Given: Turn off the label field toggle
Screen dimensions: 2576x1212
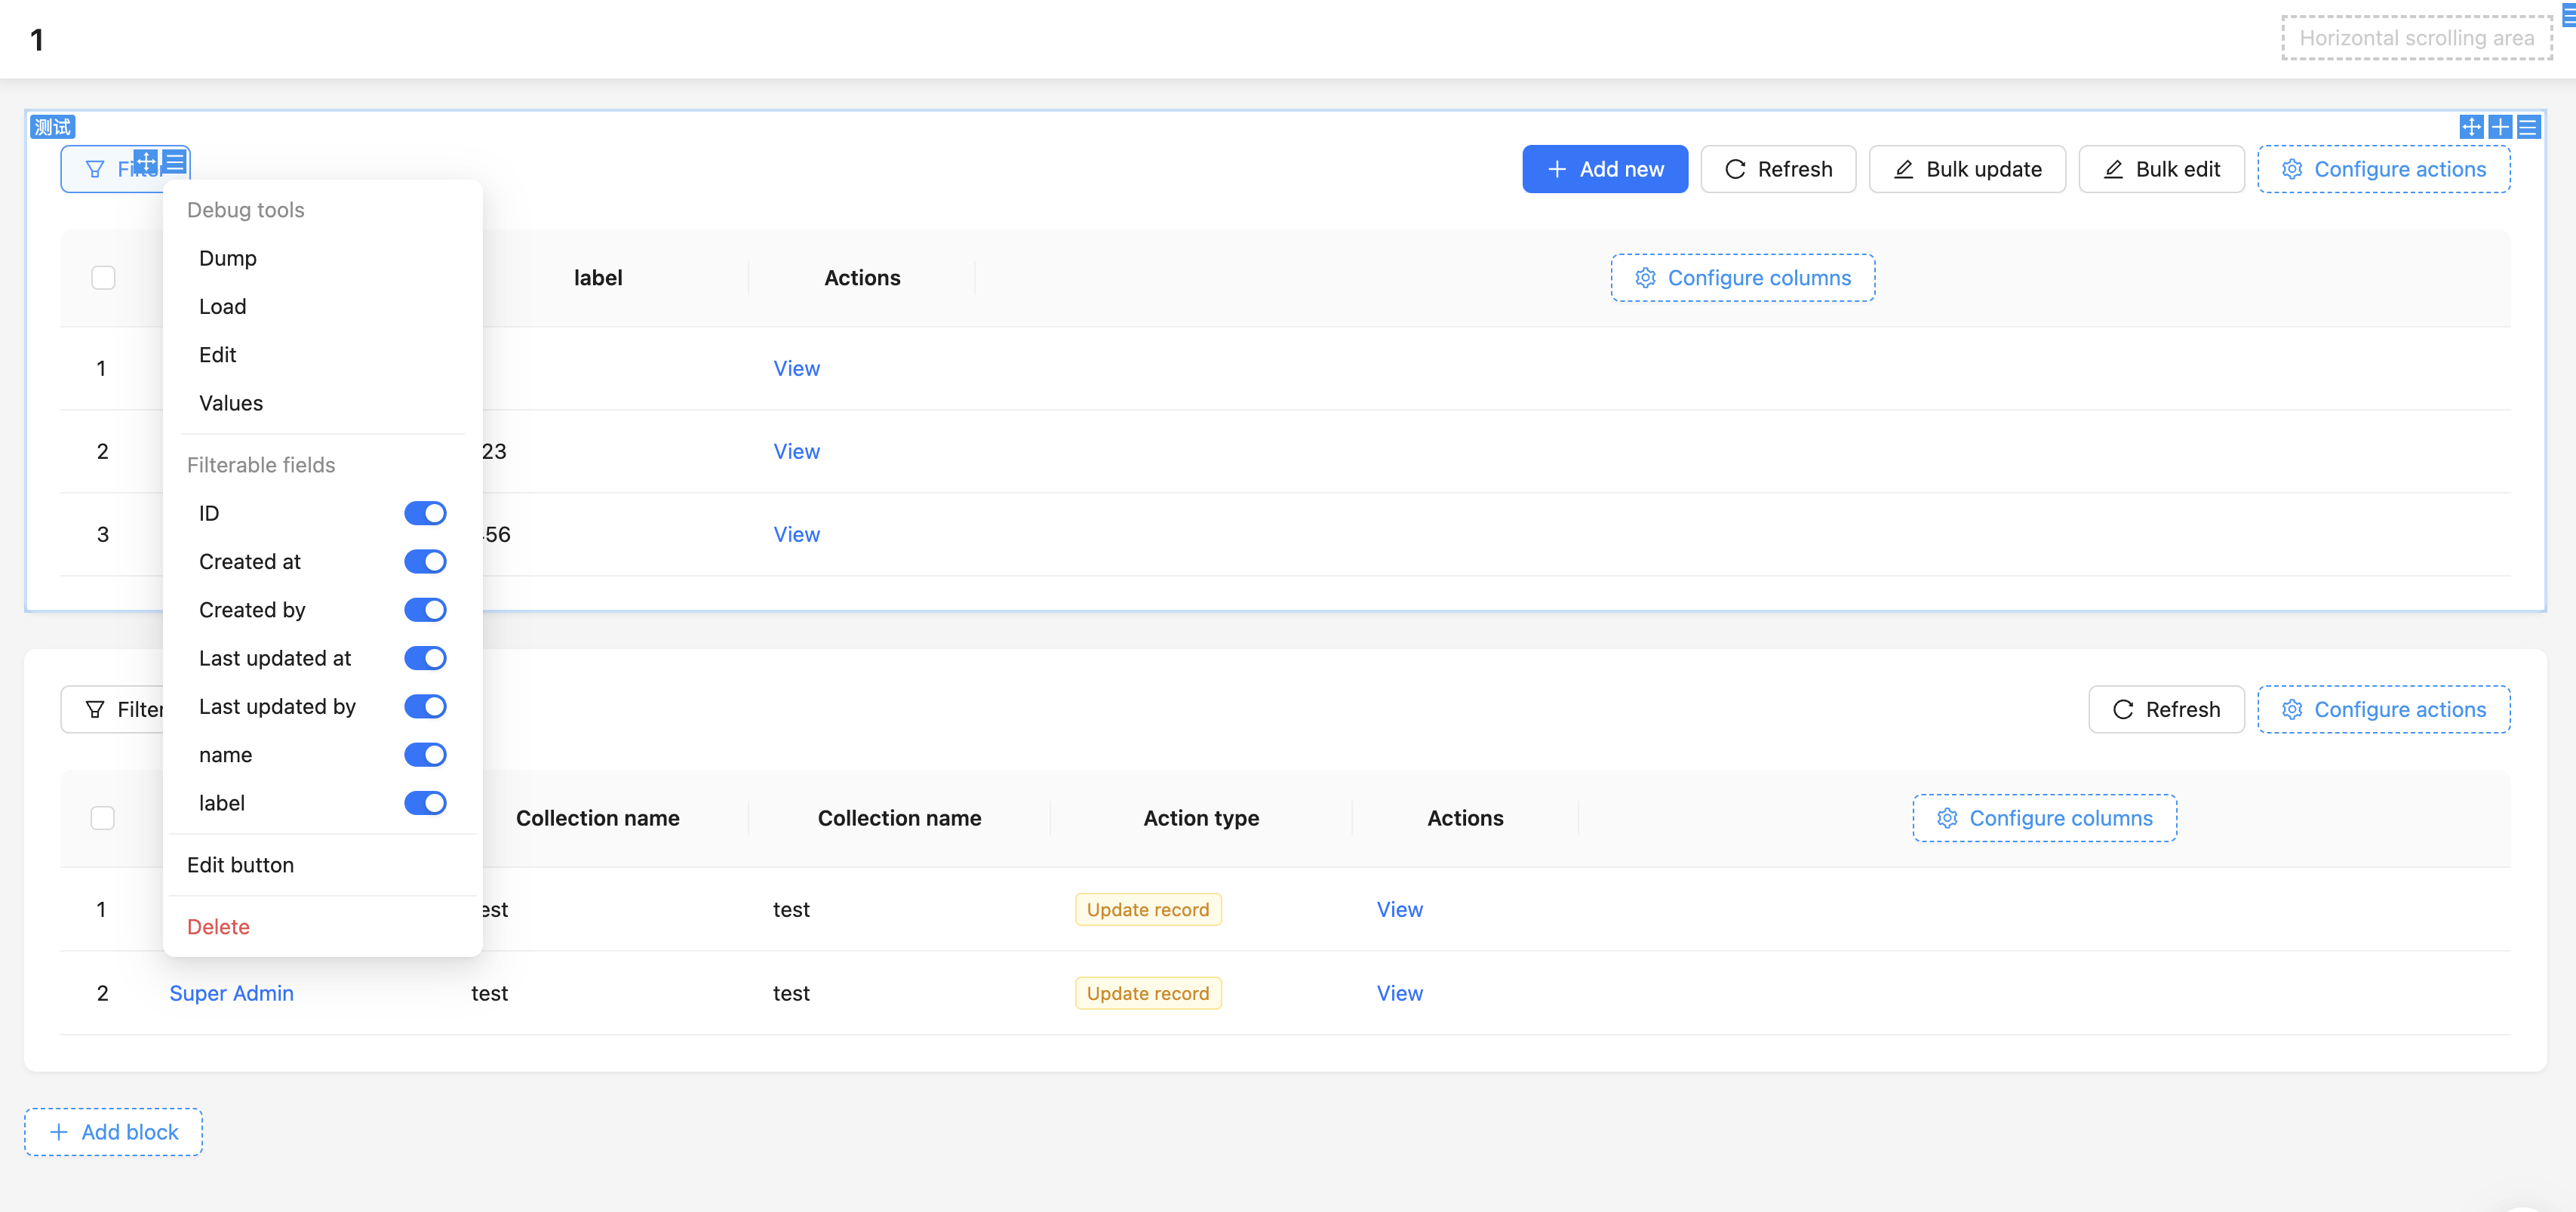Looking at the screenshot, I should (x=425, y=803).
